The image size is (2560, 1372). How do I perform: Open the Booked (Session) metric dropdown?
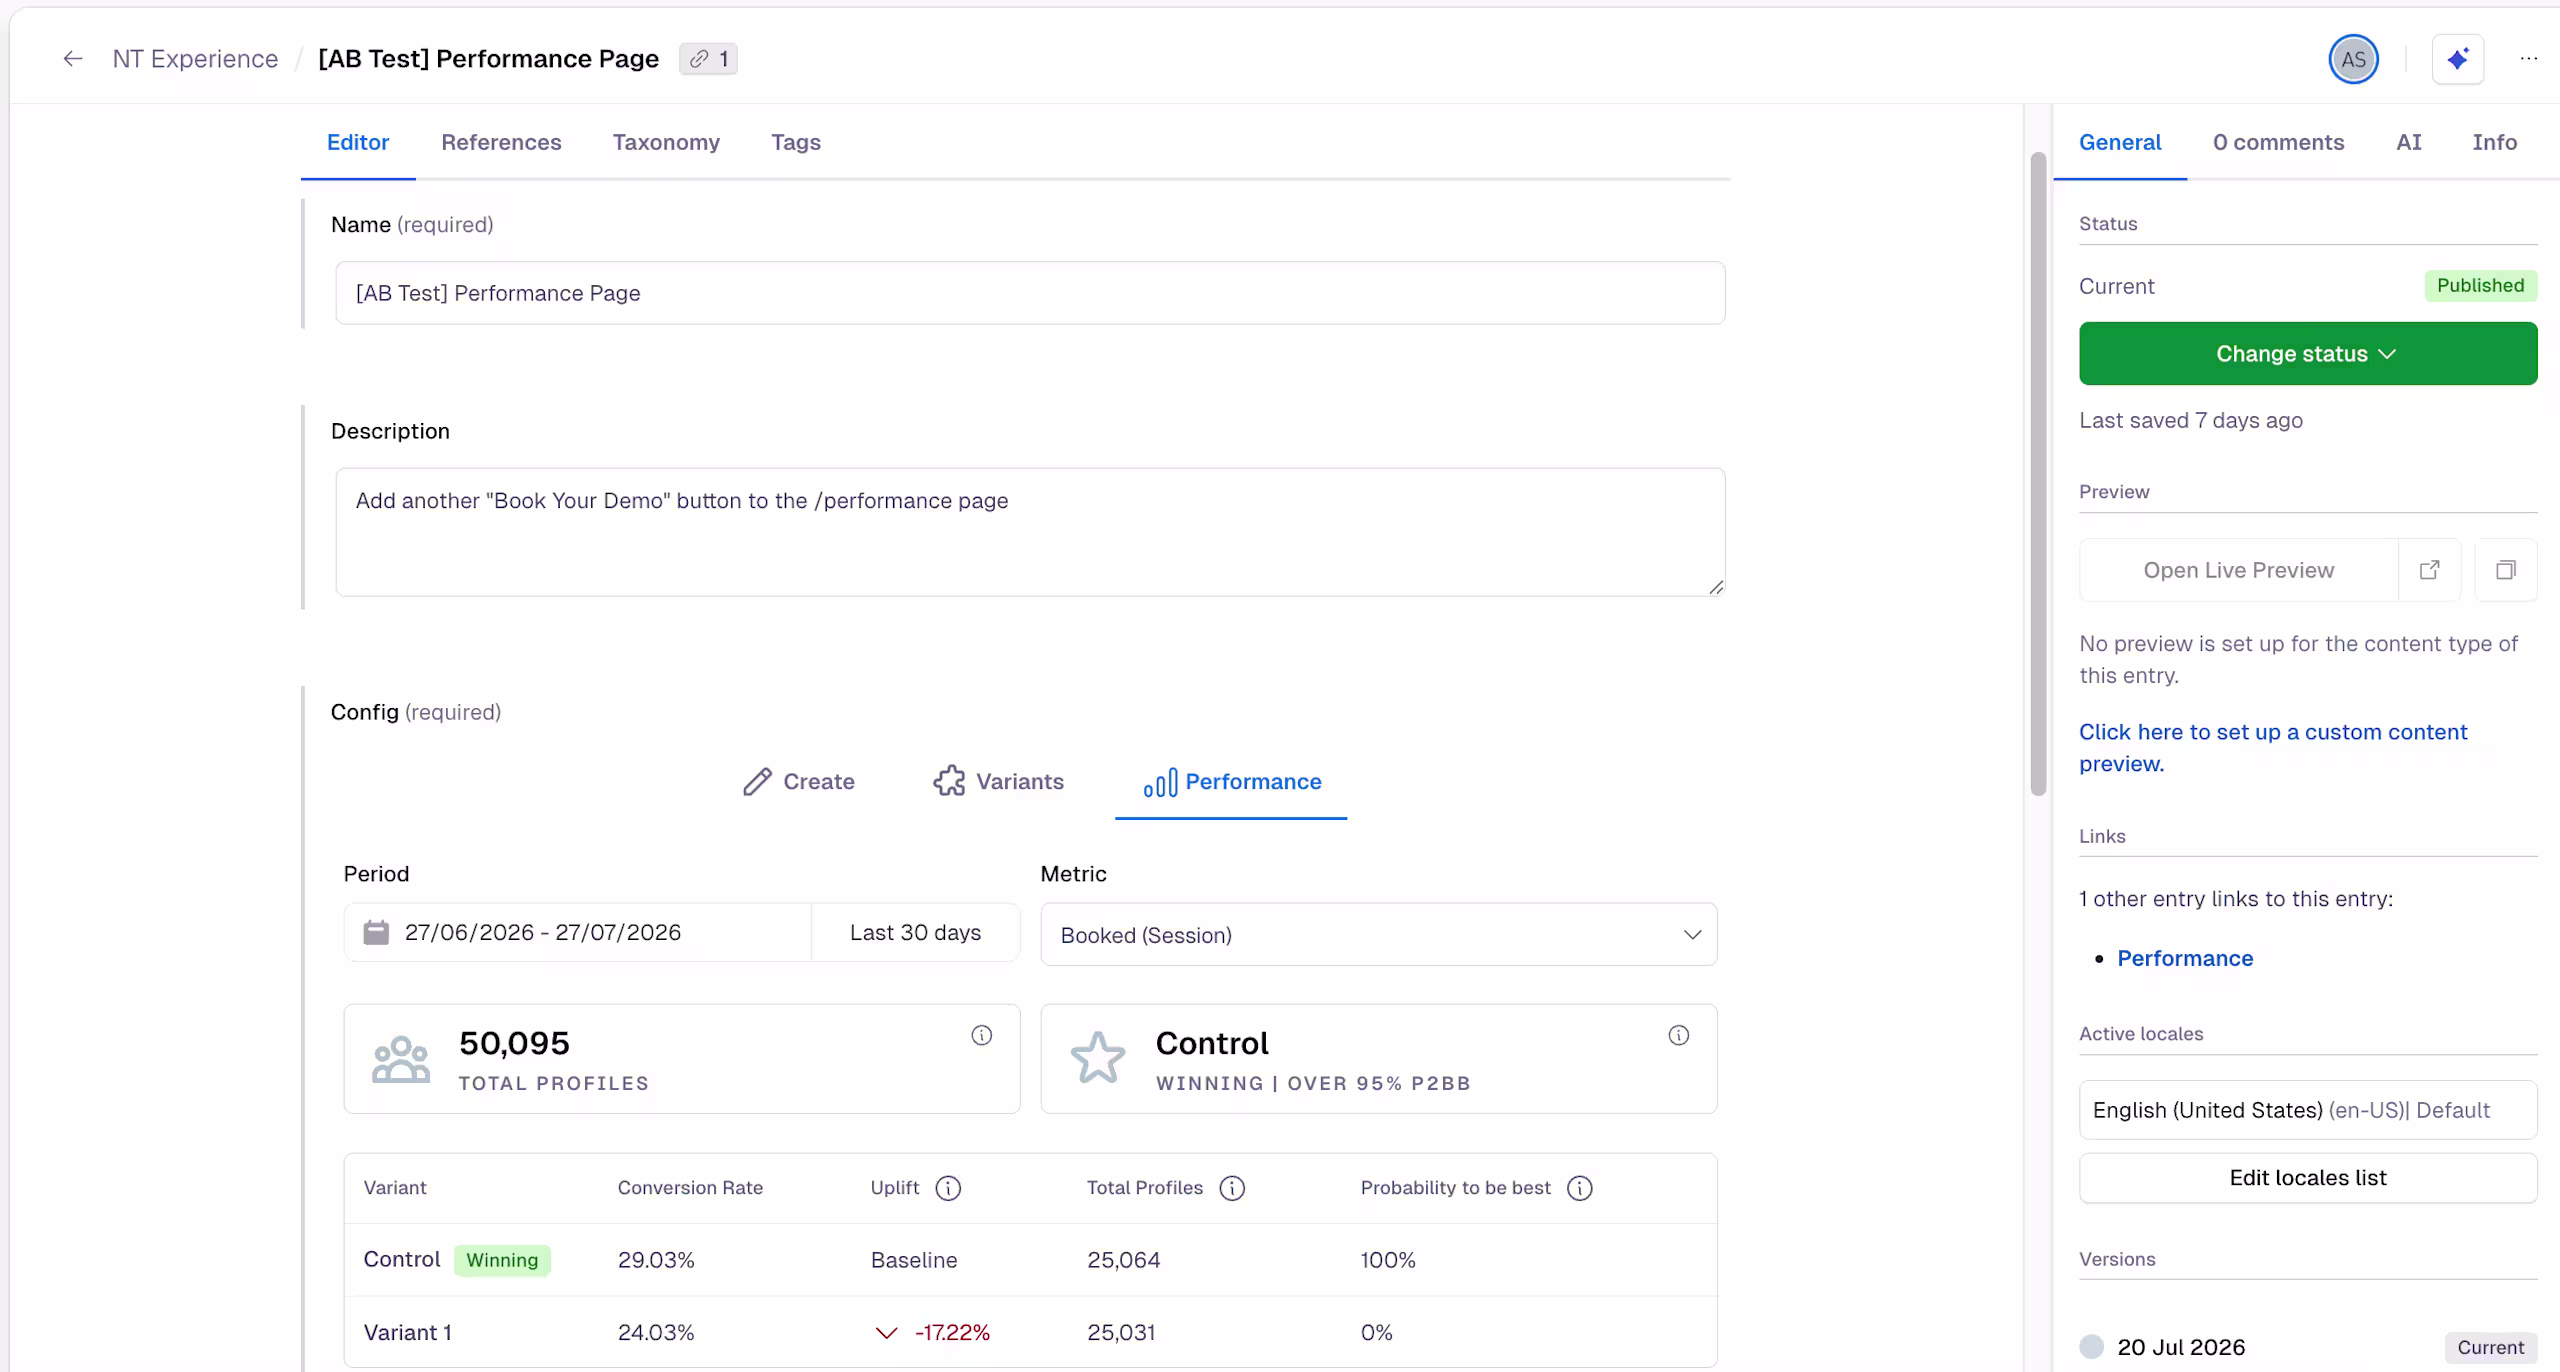(1379, 935)
